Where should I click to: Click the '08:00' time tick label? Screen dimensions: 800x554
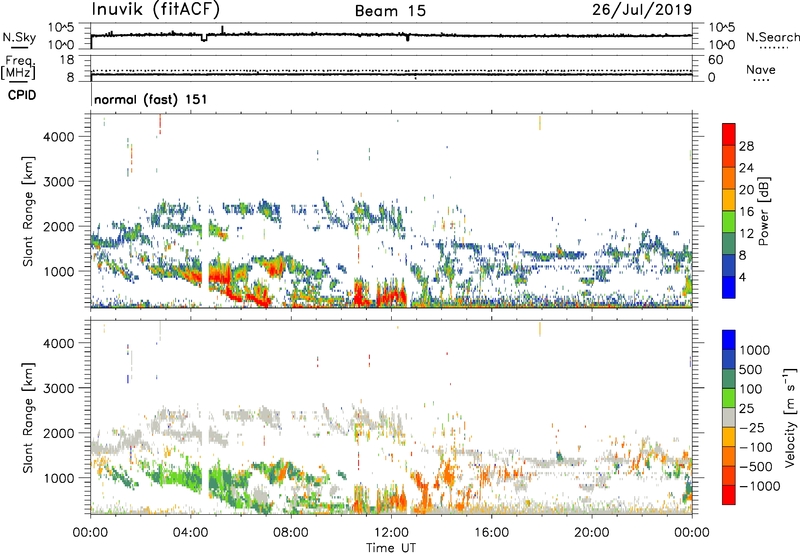291,533
